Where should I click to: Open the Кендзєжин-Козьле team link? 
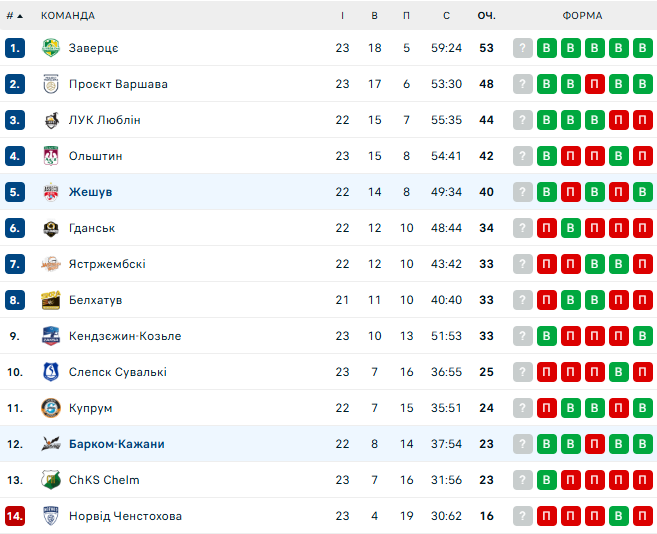(x=125, y=336)
